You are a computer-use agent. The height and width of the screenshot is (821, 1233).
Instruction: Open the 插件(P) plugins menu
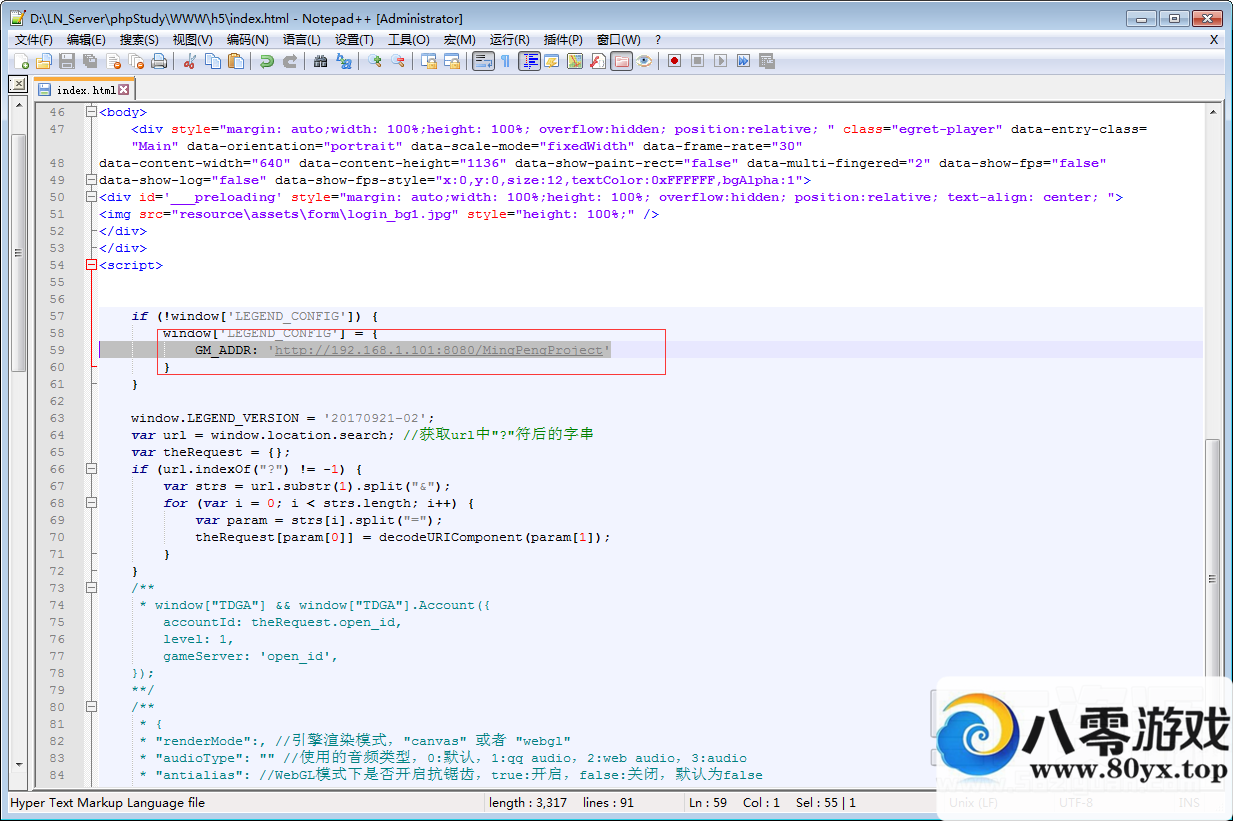coord(563,40)
